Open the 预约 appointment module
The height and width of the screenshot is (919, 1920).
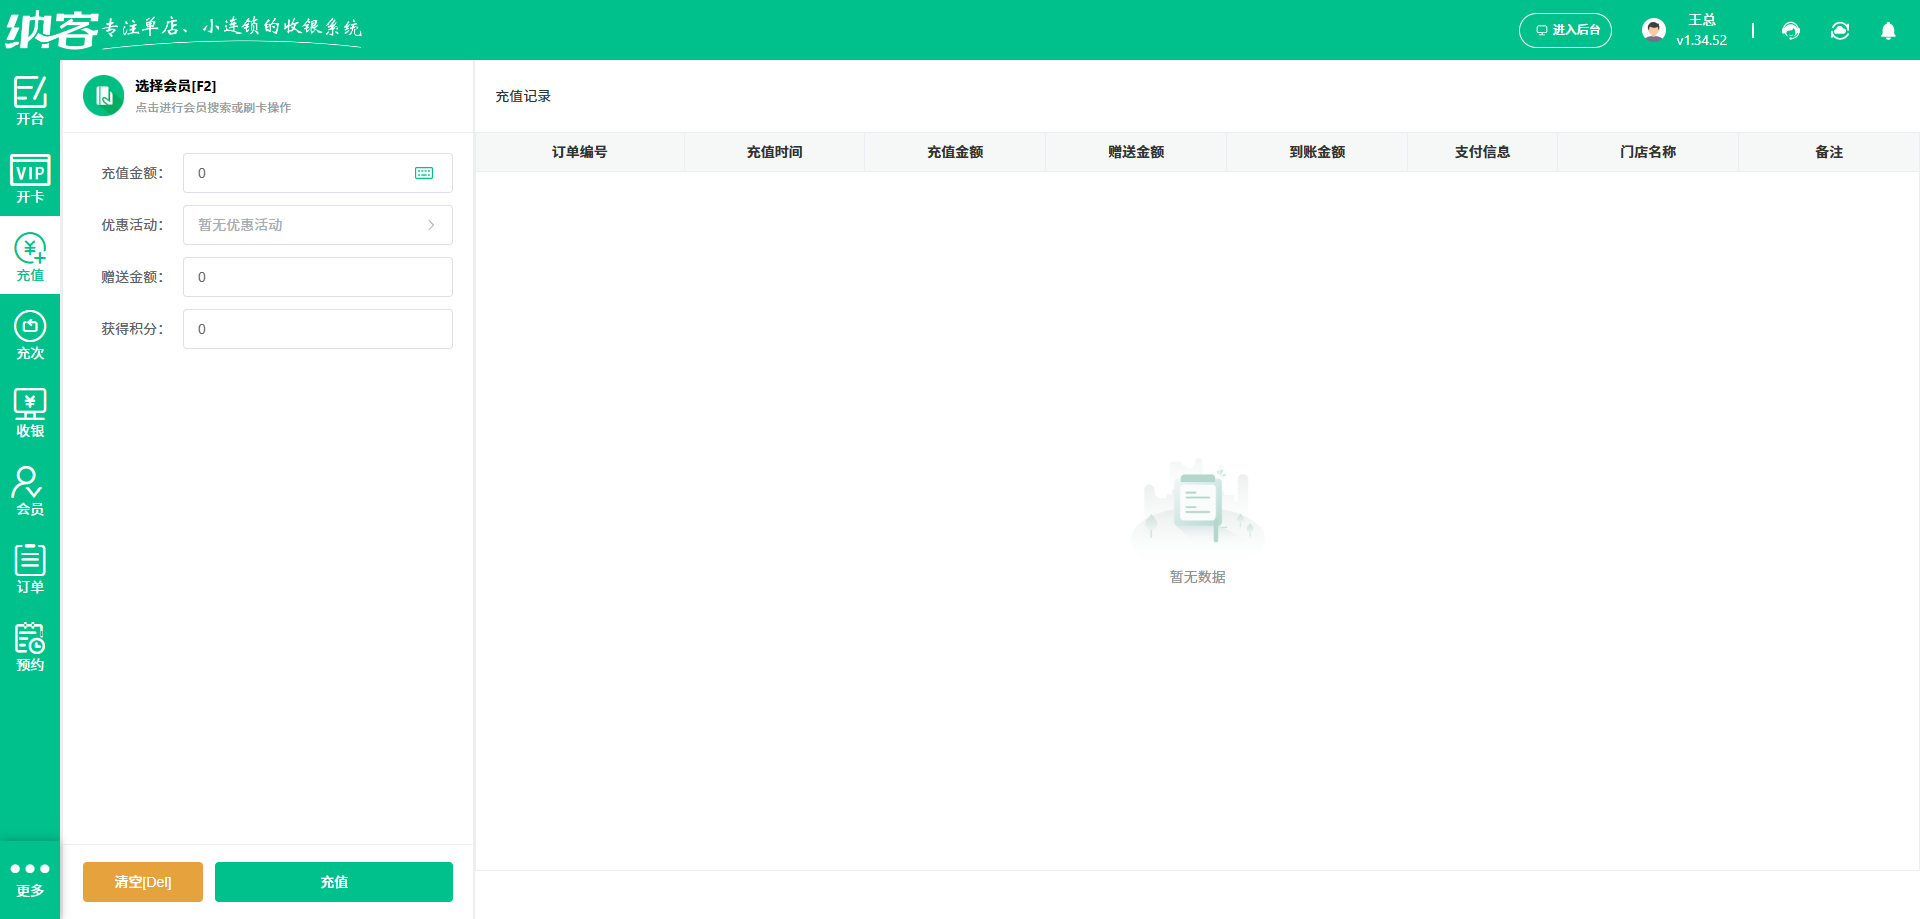tap(30, 645)
